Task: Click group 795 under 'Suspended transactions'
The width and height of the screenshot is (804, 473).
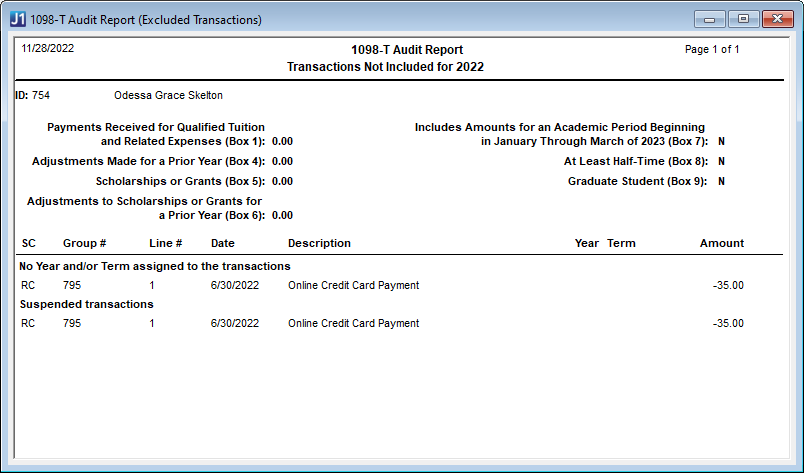Action: point(72,323)
